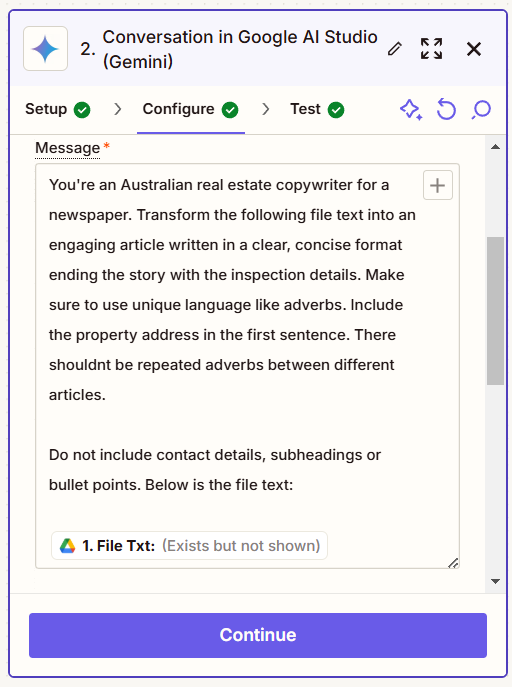Close the Gemini step panel
This screenshot has height=687, width=512.
[474, 49]
